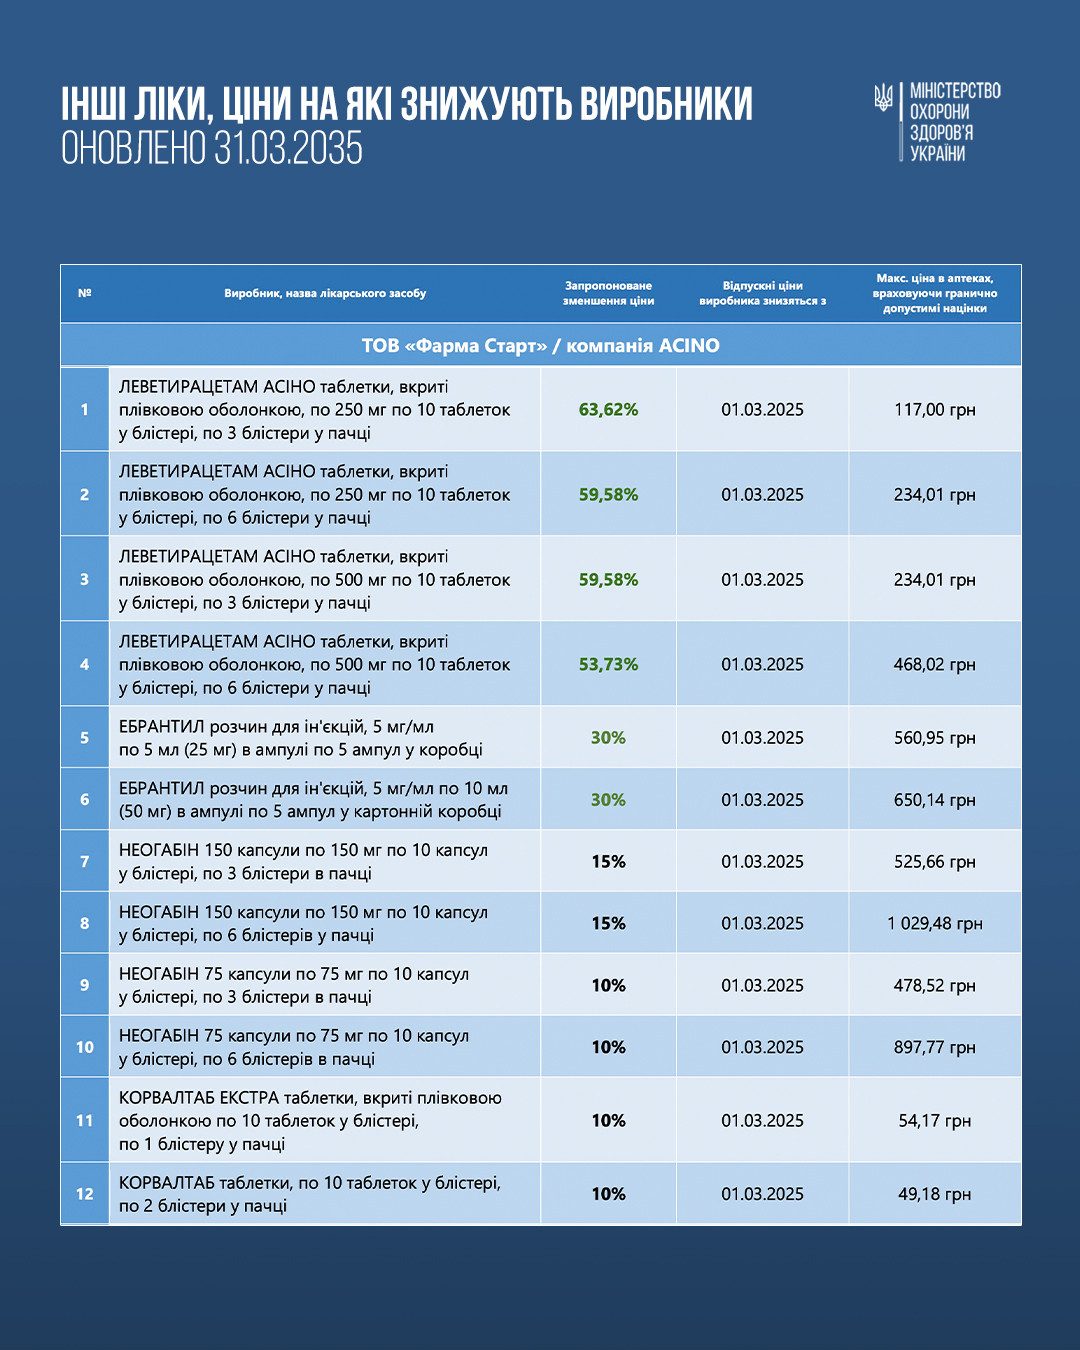Select the ЕБРАНТИЛ 10 мл (50 мг) description
Screen dimensions: 1080x1350
pyautogui.click(x=314, y=800)
